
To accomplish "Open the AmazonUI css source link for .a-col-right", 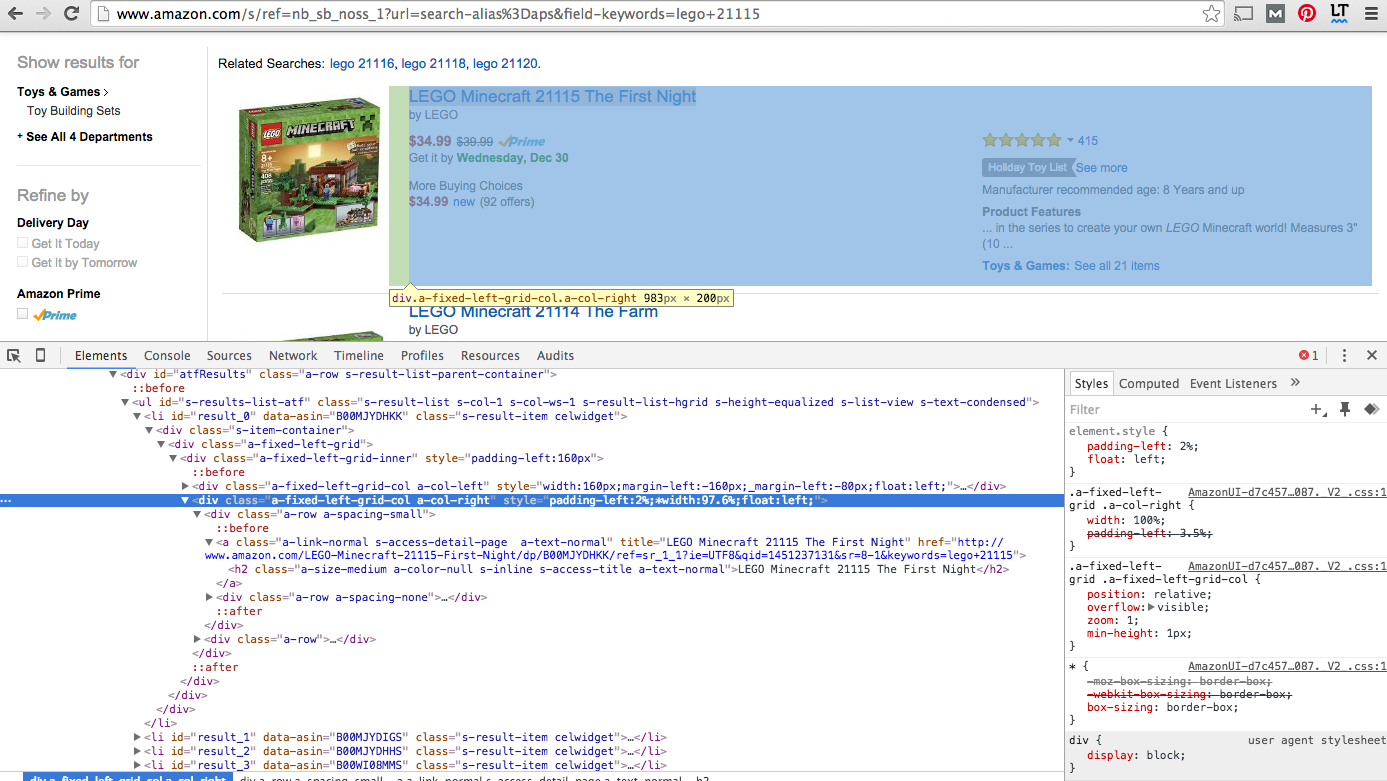I will [1286, 492].
